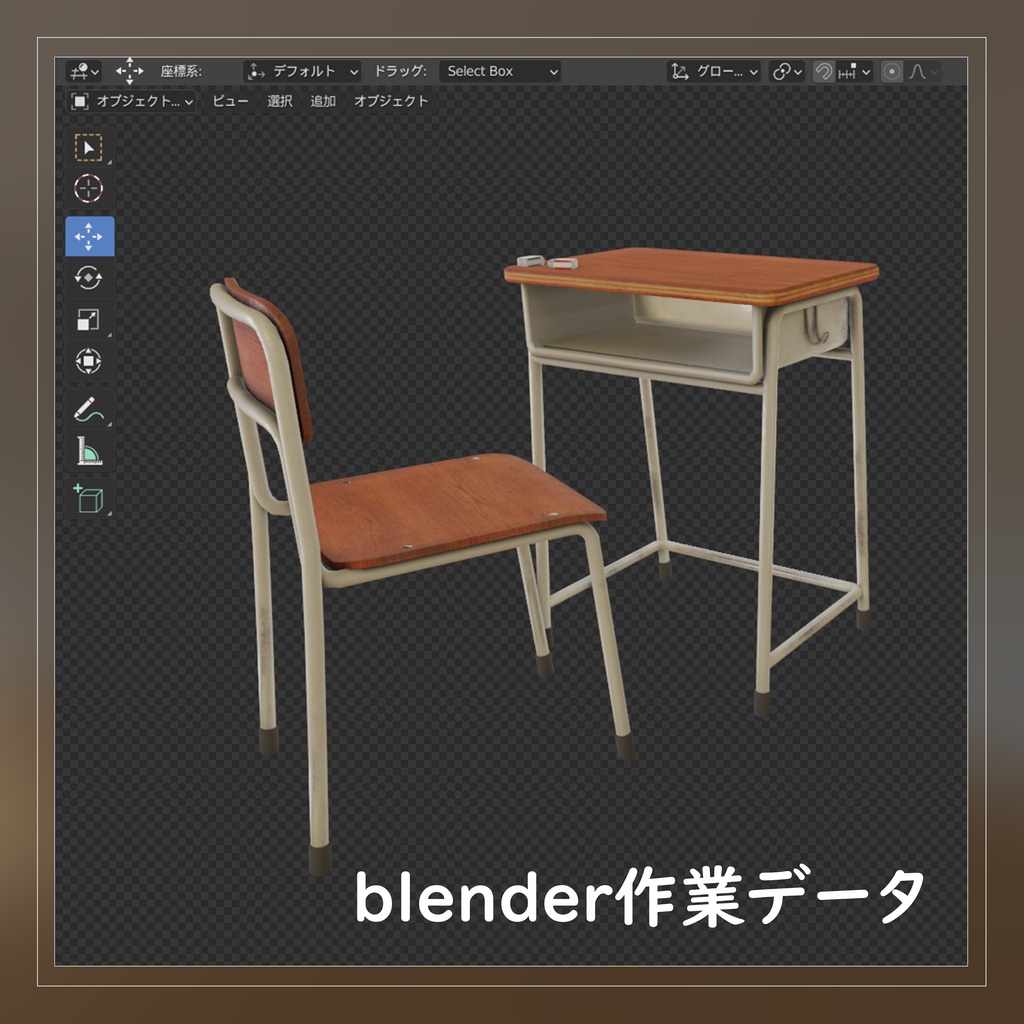This screenshot has height=1024, width=1024.
Task: Toggle the snapping magnet in the header
Action: (x=822, y=70)
